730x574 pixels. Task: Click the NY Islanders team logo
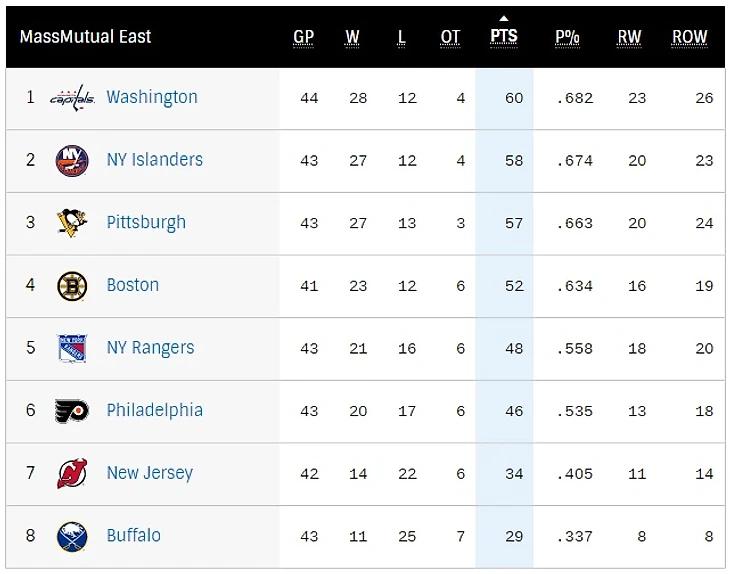pos(72,160)
